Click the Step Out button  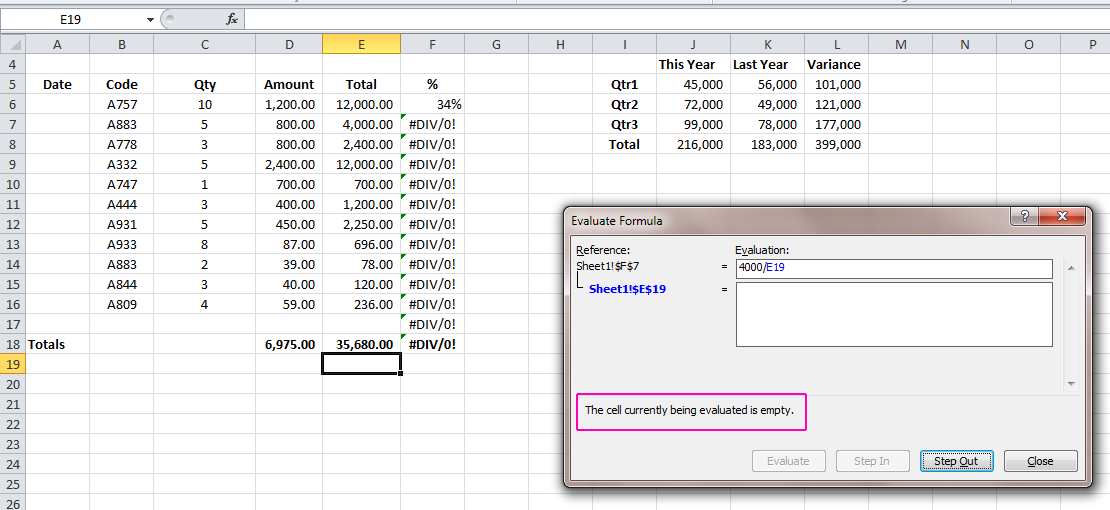tap(956, 461)
